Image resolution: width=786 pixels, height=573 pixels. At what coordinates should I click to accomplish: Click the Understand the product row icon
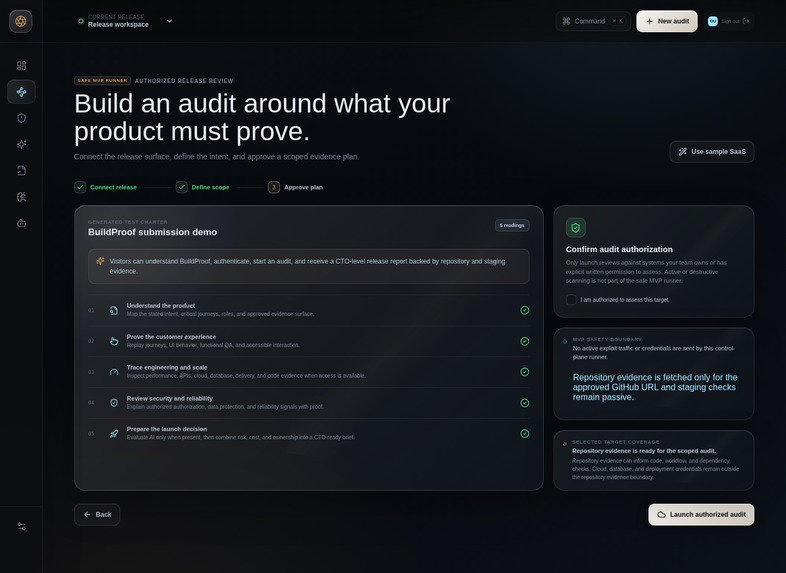pyautogui.click(x=114, y=310)
